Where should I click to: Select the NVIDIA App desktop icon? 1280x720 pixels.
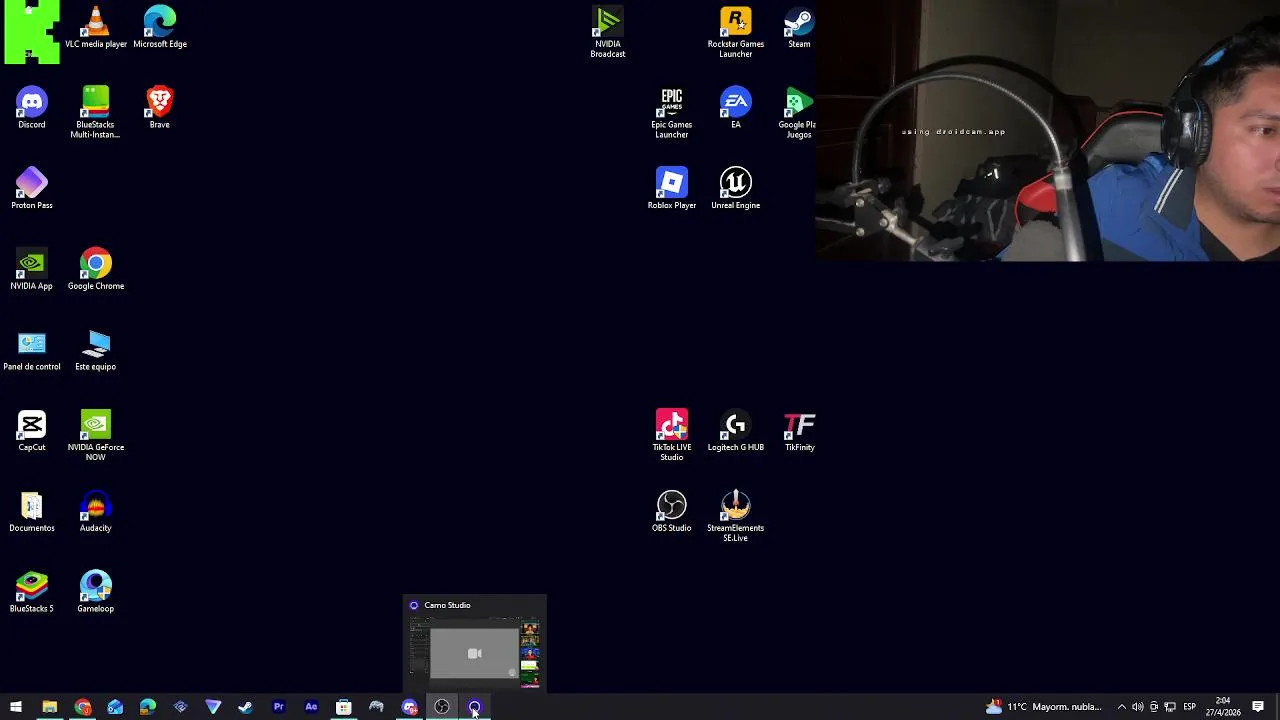[x=32, y=269]
